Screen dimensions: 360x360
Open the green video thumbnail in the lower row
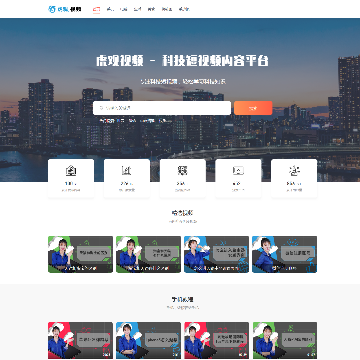click(x=284, y=340)
